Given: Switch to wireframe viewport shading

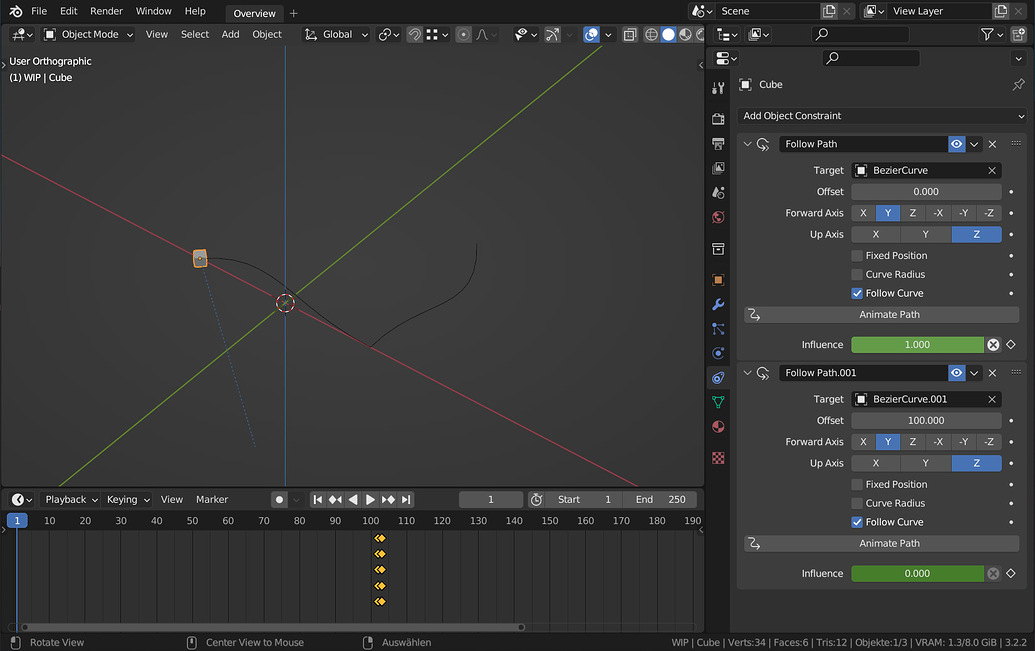Looking at the screenshot, I should coord(651,34).
